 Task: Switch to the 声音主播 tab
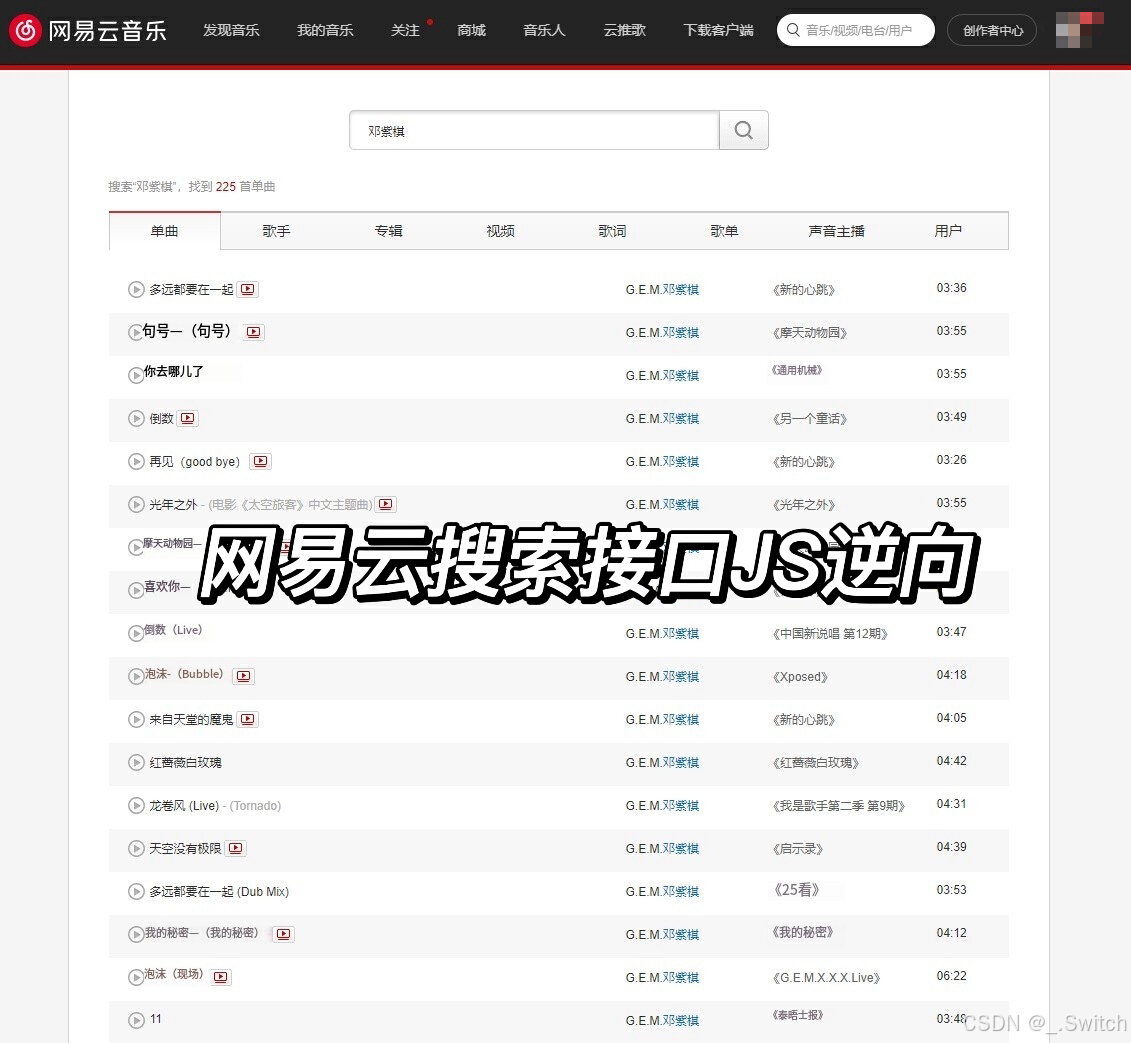pyautogui.click(x=836, y=231)
